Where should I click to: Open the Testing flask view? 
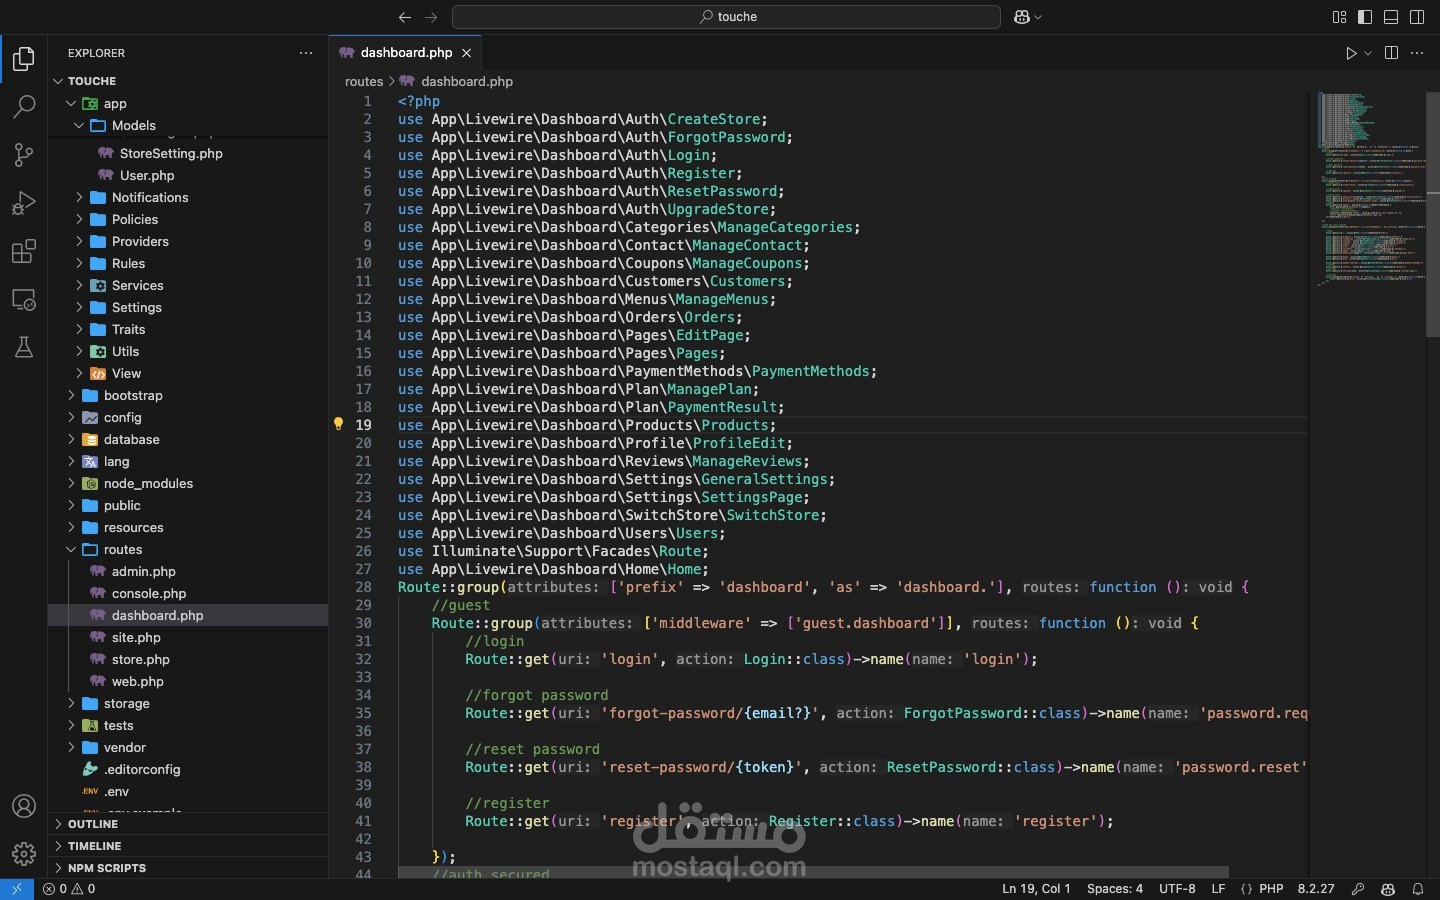pos(24,347)
